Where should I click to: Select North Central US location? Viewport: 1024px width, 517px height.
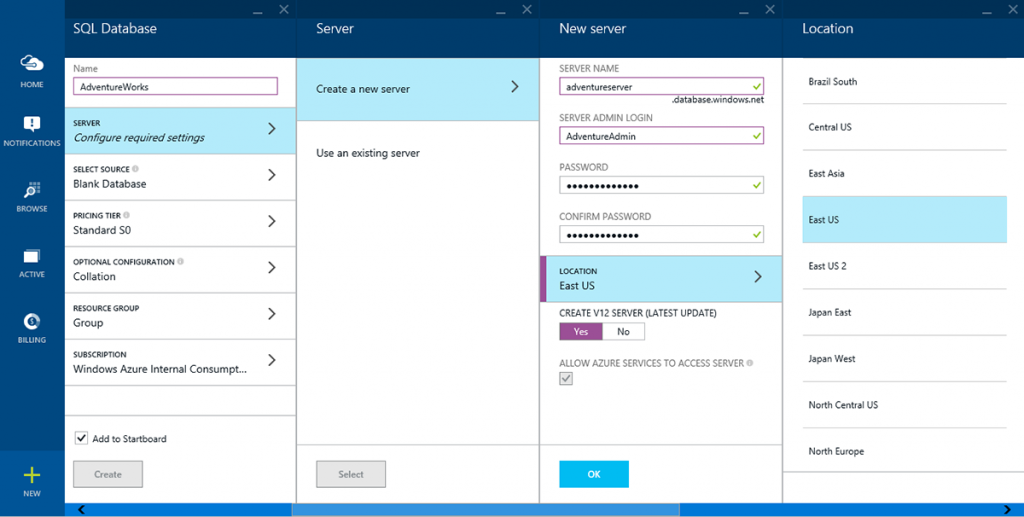tap(904, 405)
